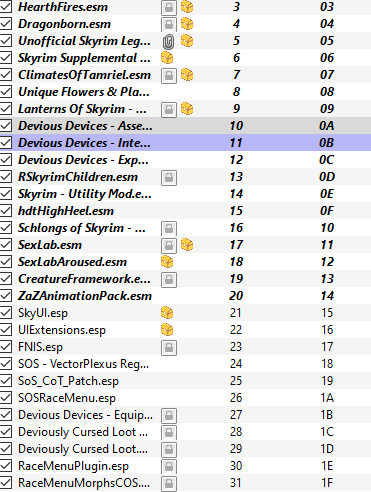Click the lock icon for Devious Devices - Equip...

click(169, 415)
